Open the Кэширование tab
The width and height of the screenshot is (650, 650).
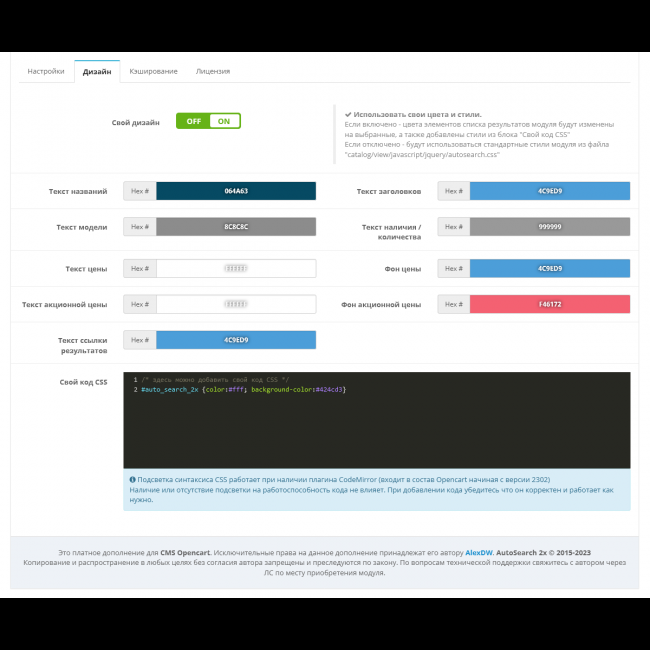pyautogui.click(x=153, y=71)
